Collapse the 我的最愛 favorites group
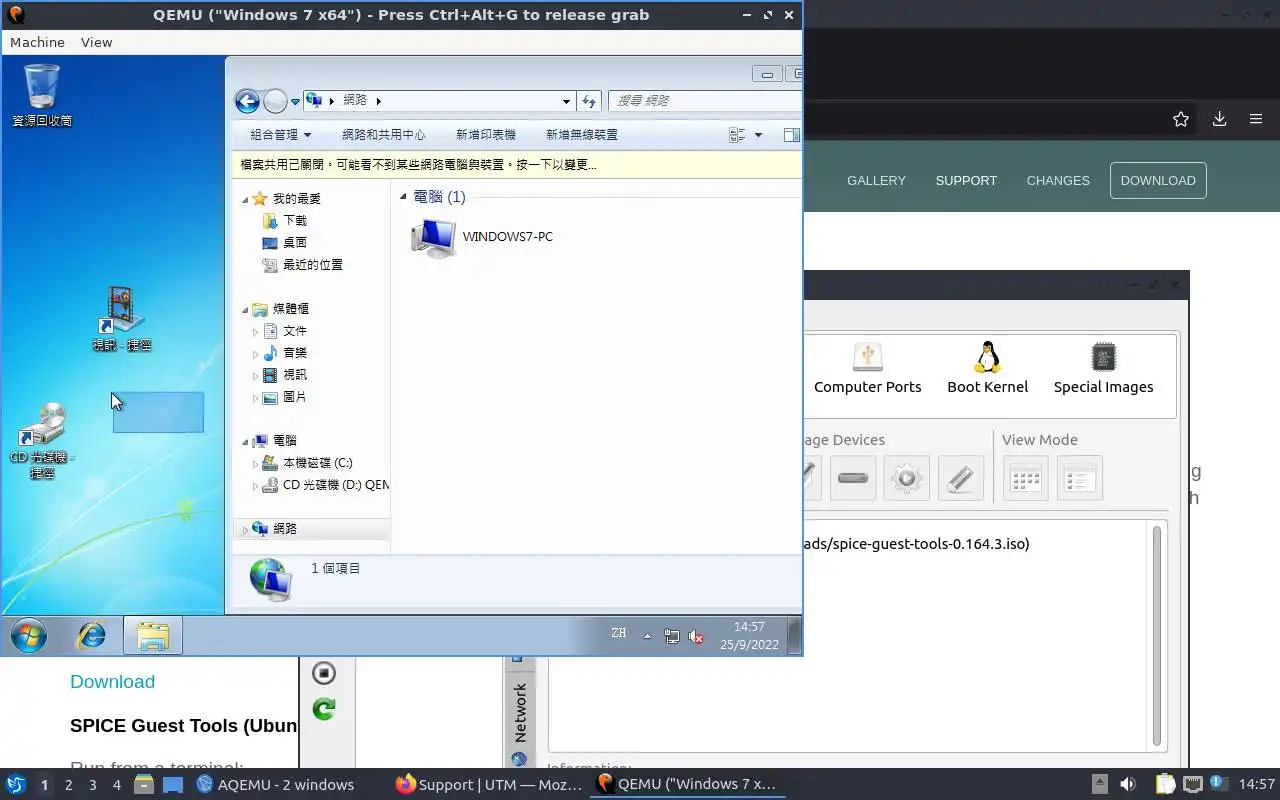The width and height of the screenshot is (1280, 800). (245, 200)
